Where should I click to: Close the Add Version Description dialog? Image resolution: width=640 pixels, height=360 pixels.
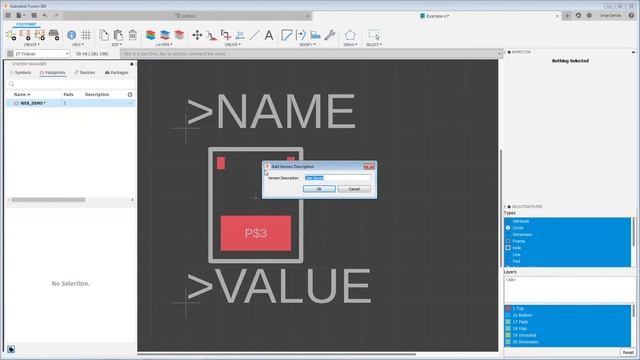point(369,167)
